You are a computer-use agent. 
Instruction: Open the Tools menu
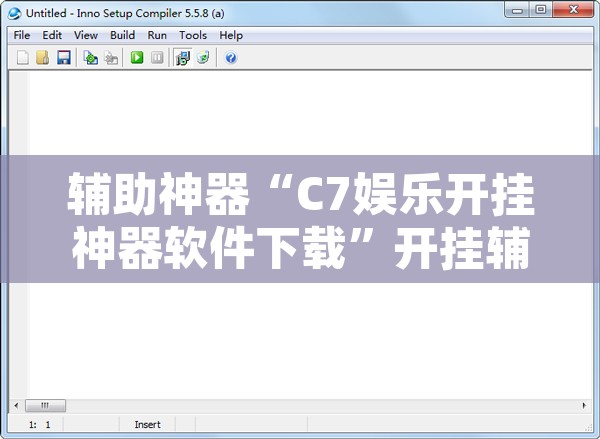(193, 35)
